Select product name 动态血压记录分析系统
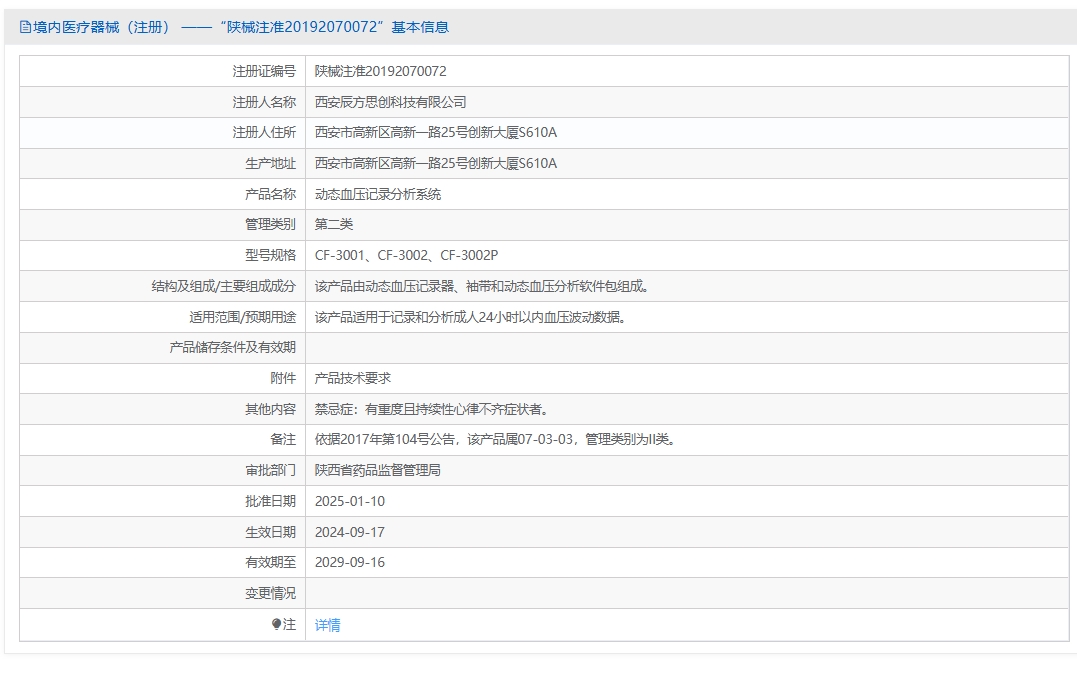Screen dimensions: 1077x678 tap(378, 194)
